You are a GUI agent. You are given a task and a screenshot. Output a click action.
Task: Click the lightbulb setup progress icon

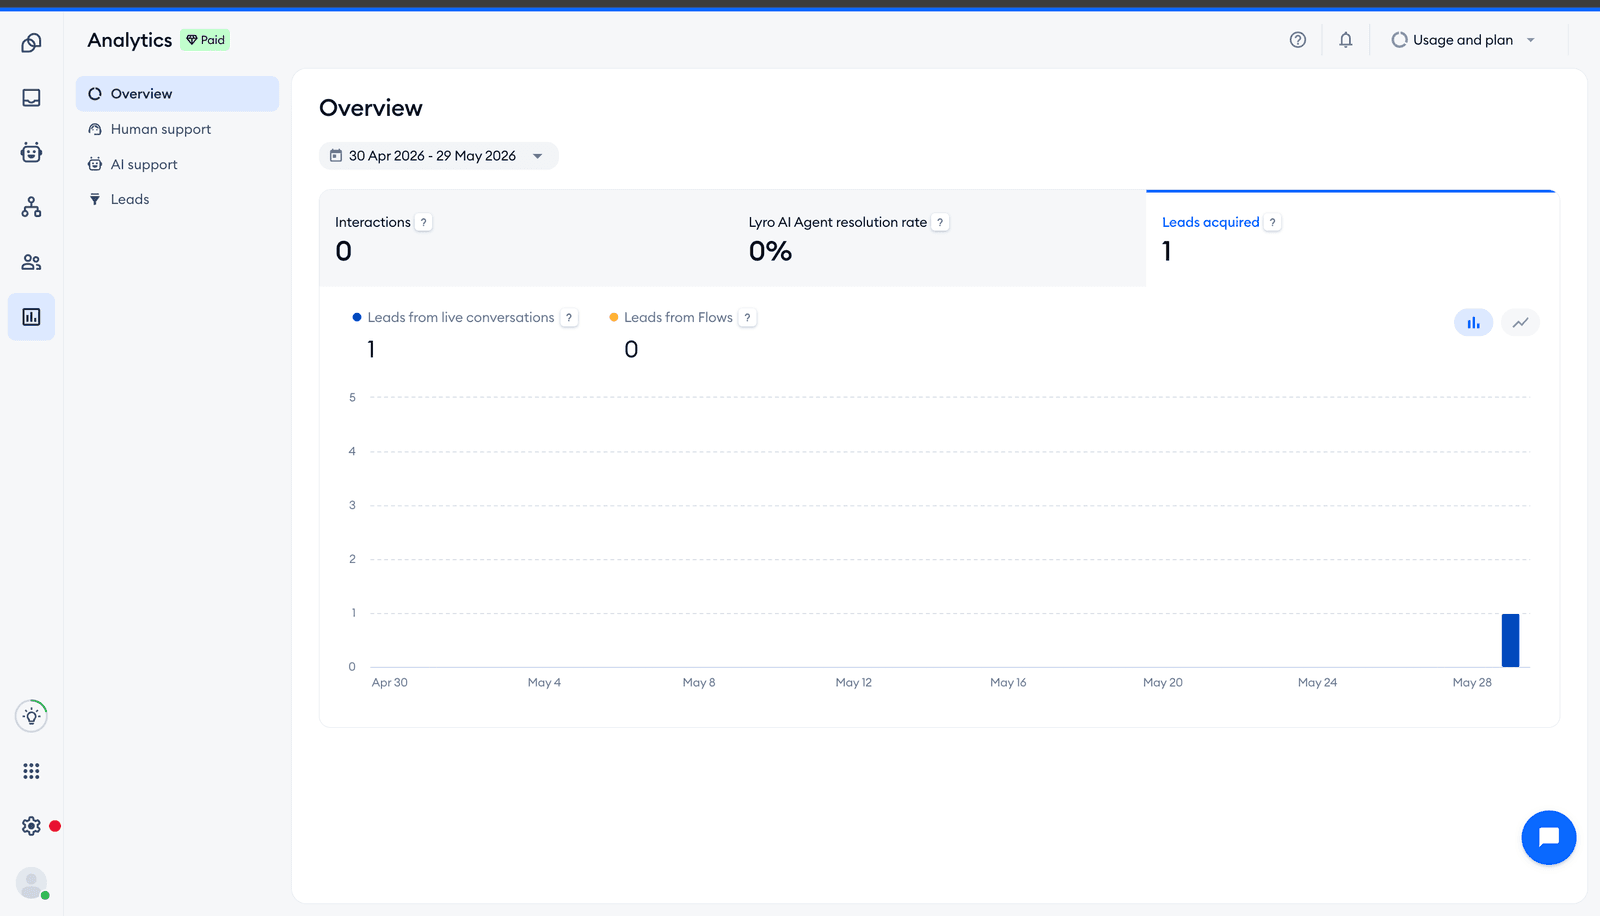[x=31, y=716]
